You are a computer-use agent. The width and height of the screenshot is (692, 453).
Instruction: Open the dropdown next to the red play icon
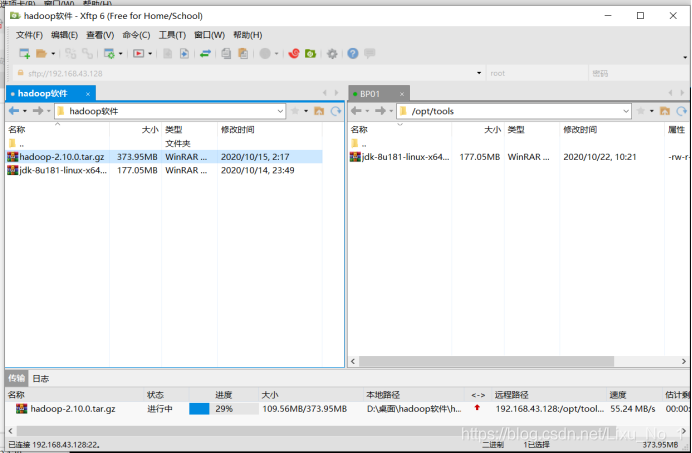(150, 54)
